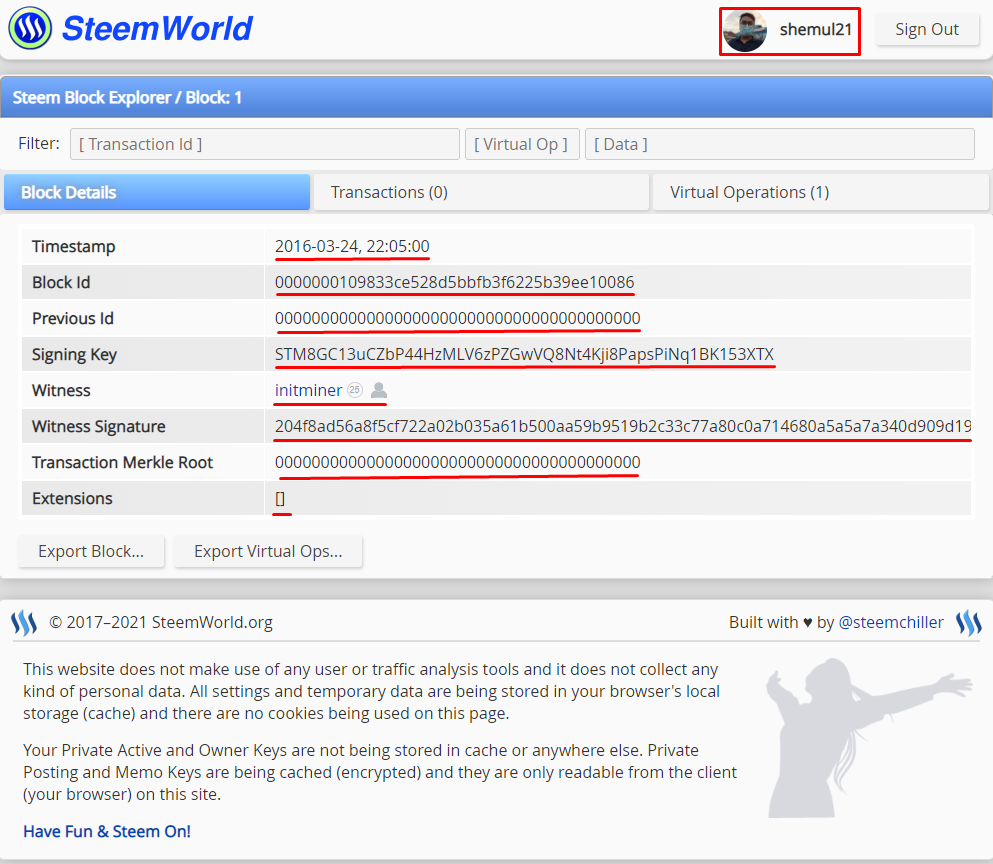Select the Extensions [] value
This screenshot has height=864, width=993.
click(x=280, y=499)
